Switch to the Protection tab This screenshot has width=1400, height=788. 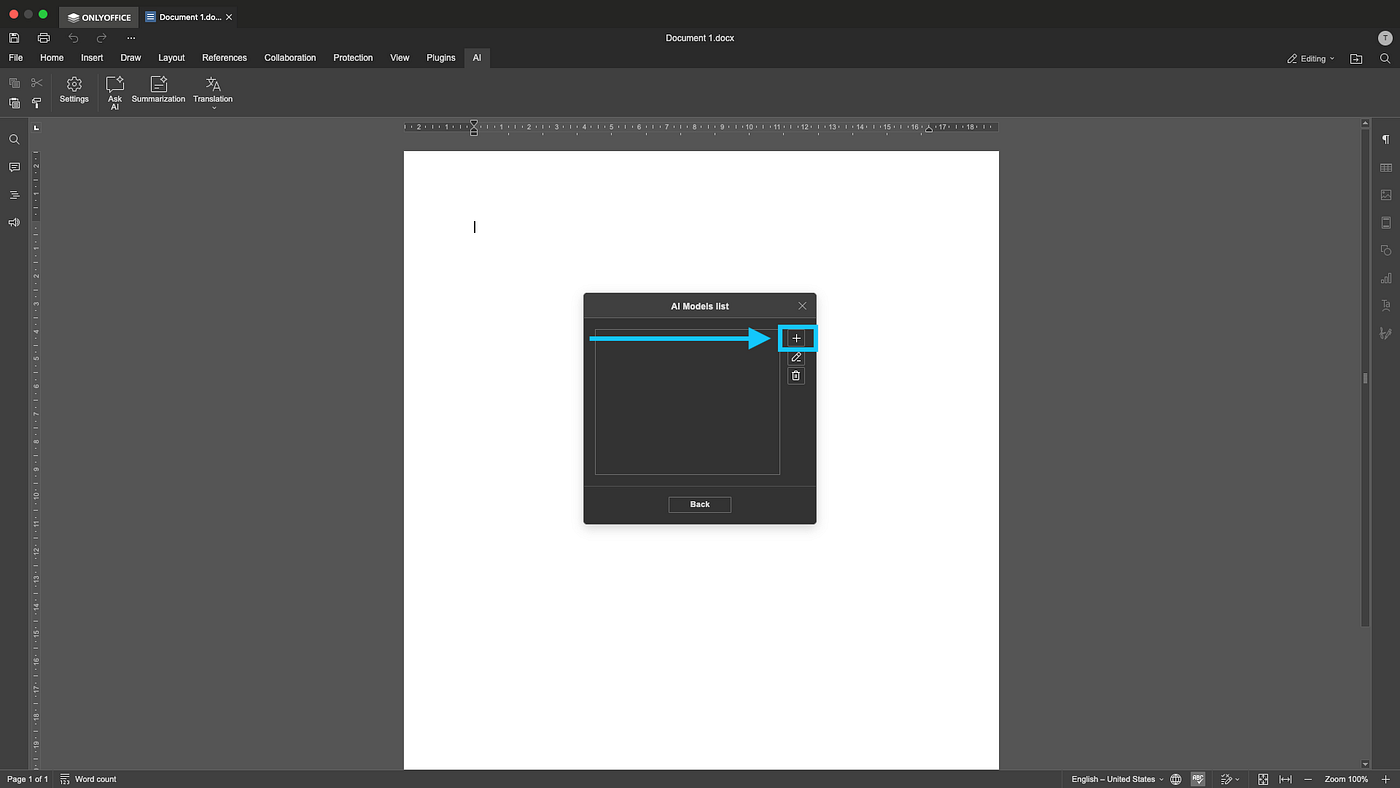click(353, 58)
